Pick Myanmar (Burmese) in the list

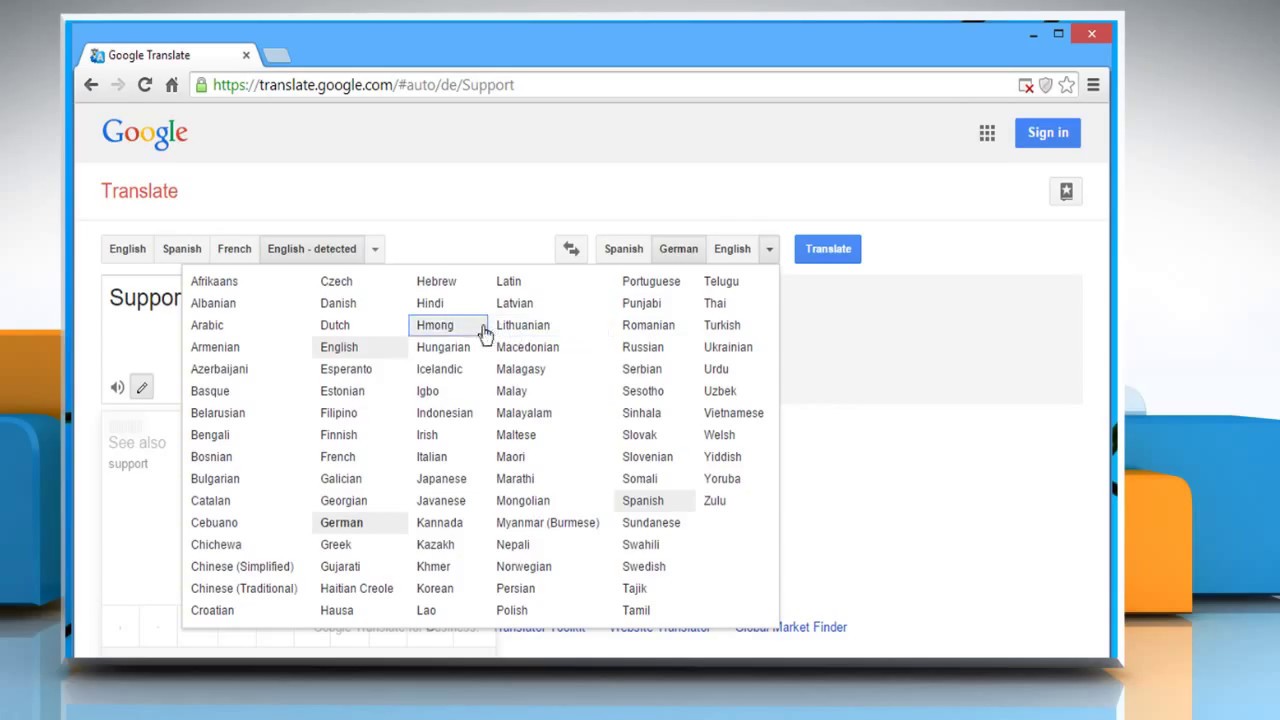[x=548, y=522]
